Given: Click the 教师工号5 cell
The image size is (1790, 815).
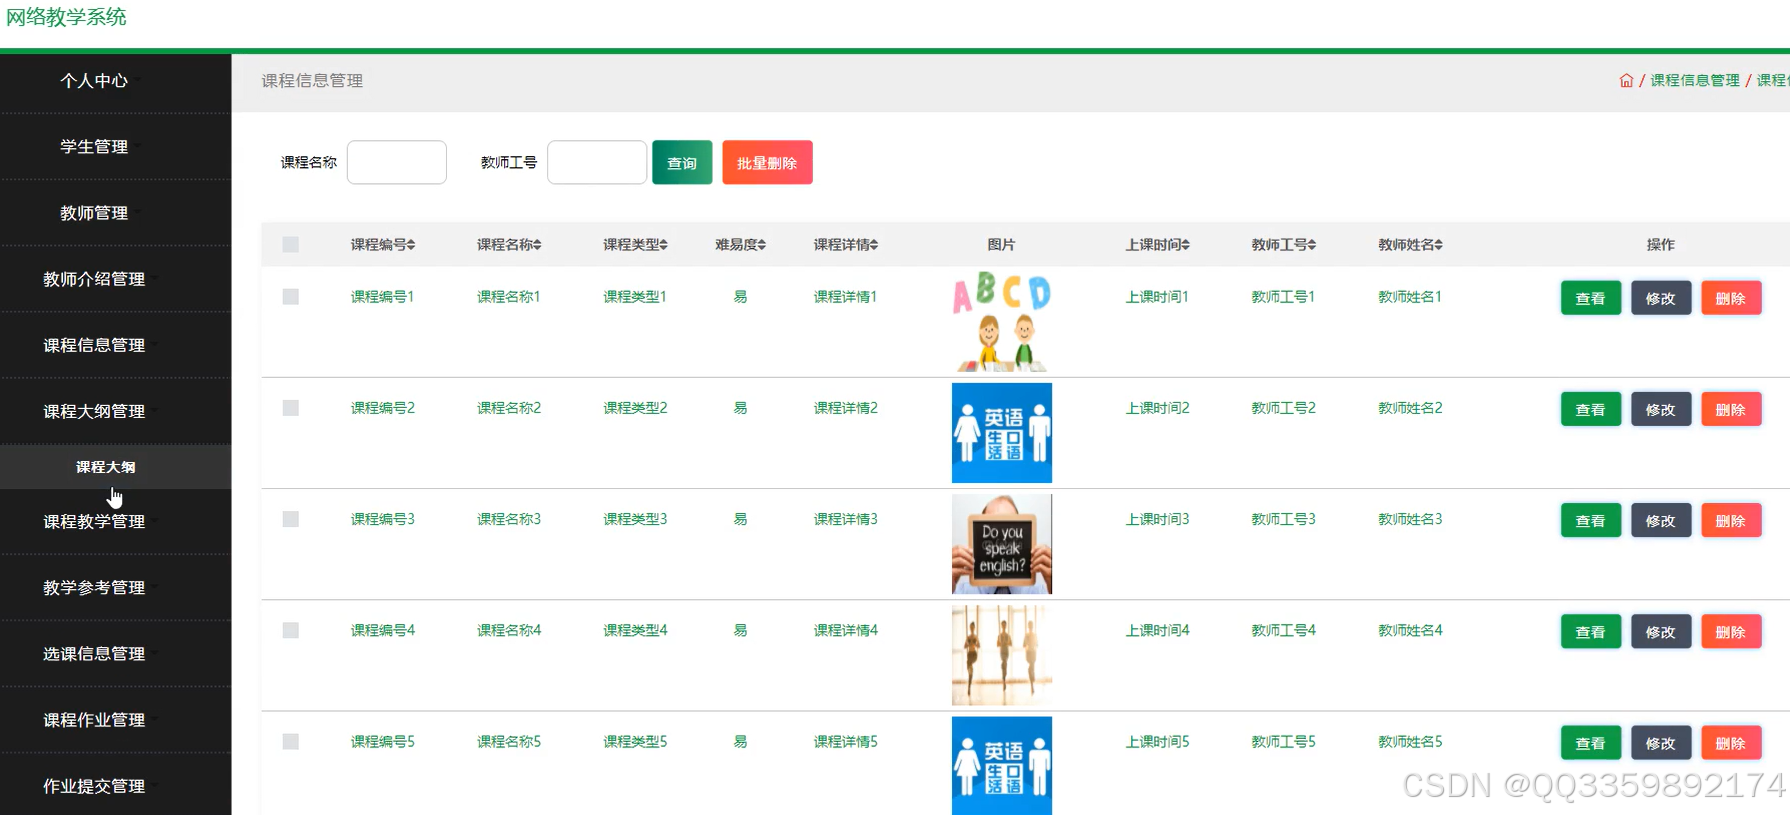Looking at the screenshot, I should pos(1283,741).
